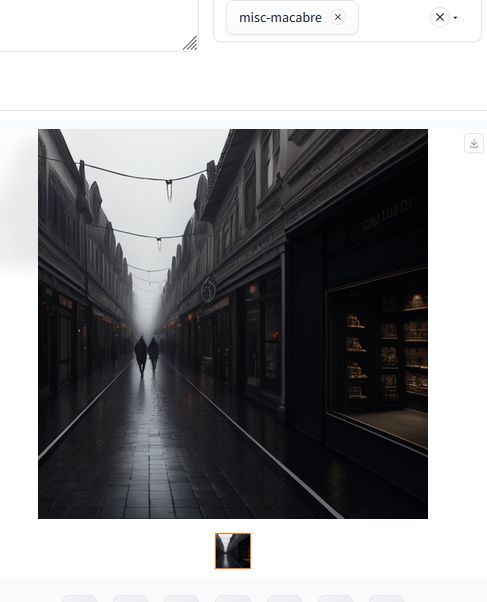Image resolution: width=487 pixels, height=602 pixels.
Task: Click the second button in the bottom row
Action: point(131,599)
